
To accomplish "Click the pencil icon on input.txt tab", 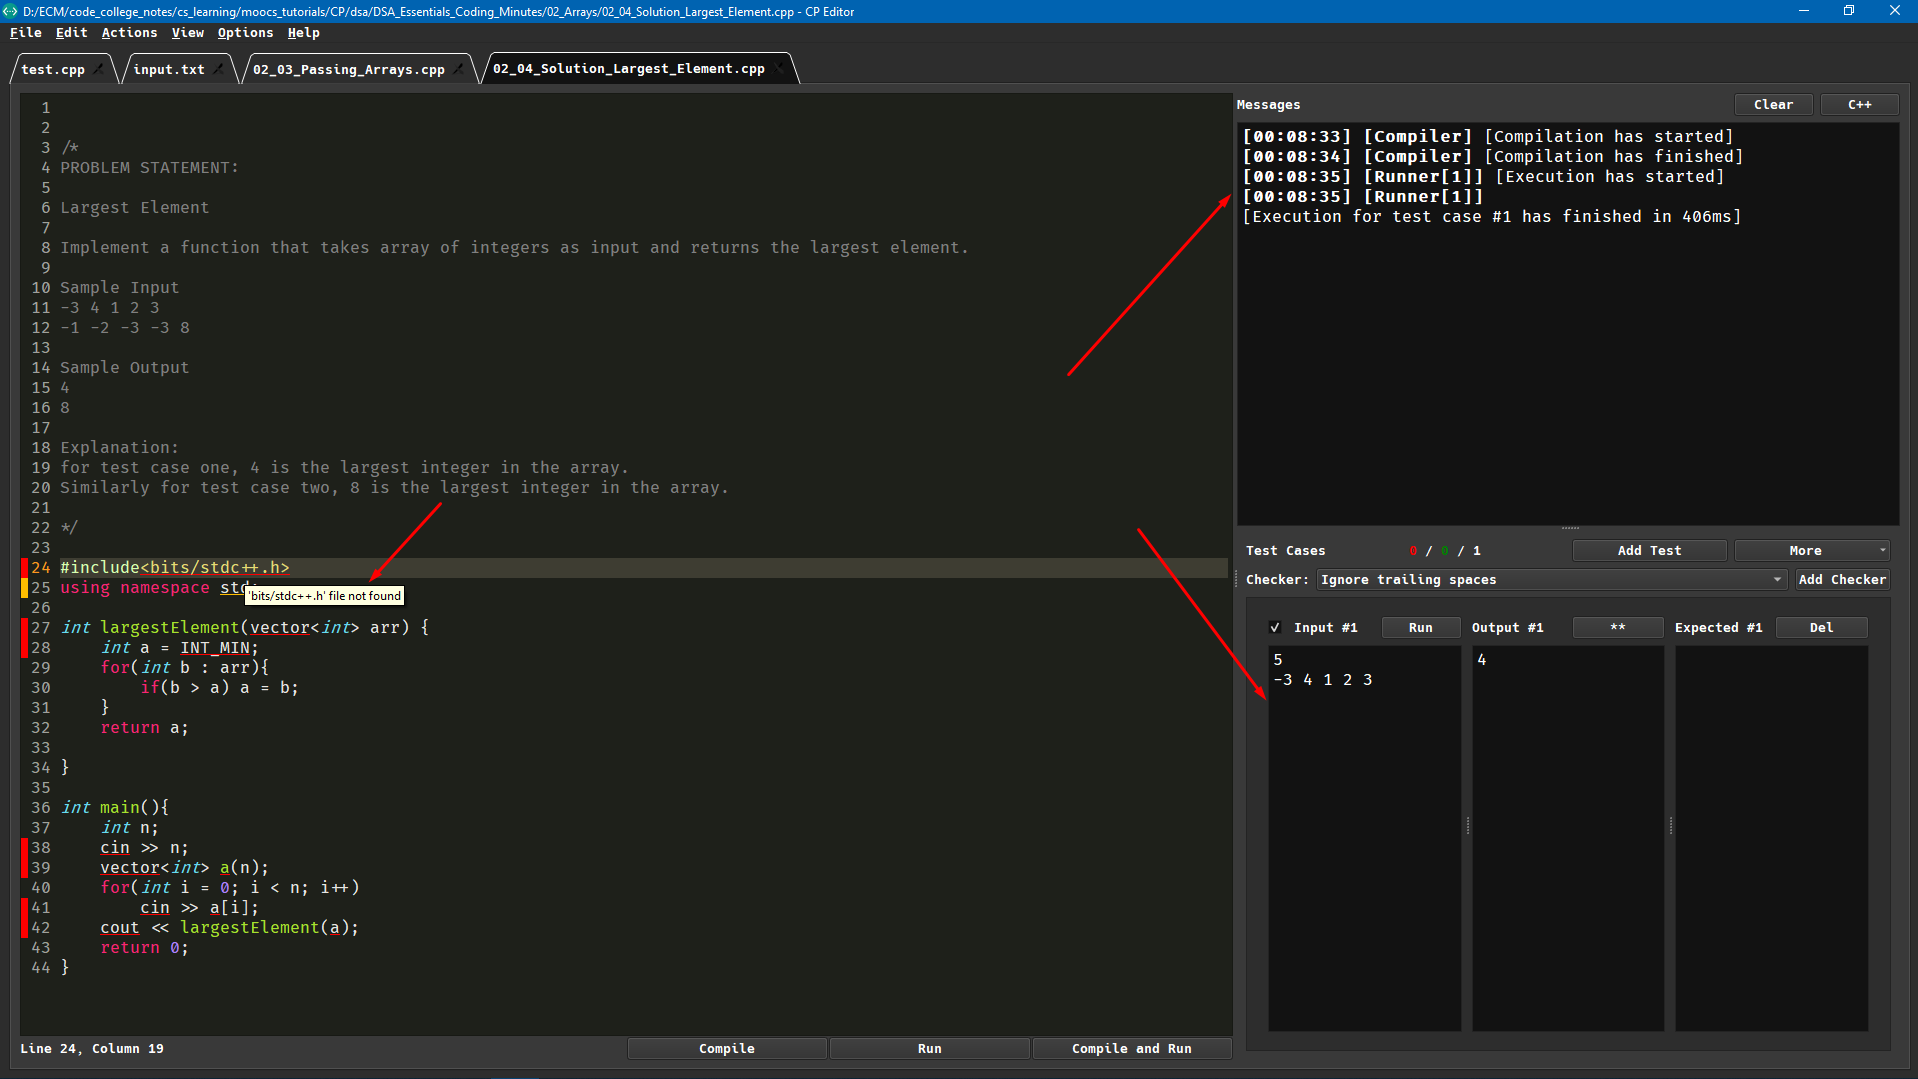I will pos(219,70).
